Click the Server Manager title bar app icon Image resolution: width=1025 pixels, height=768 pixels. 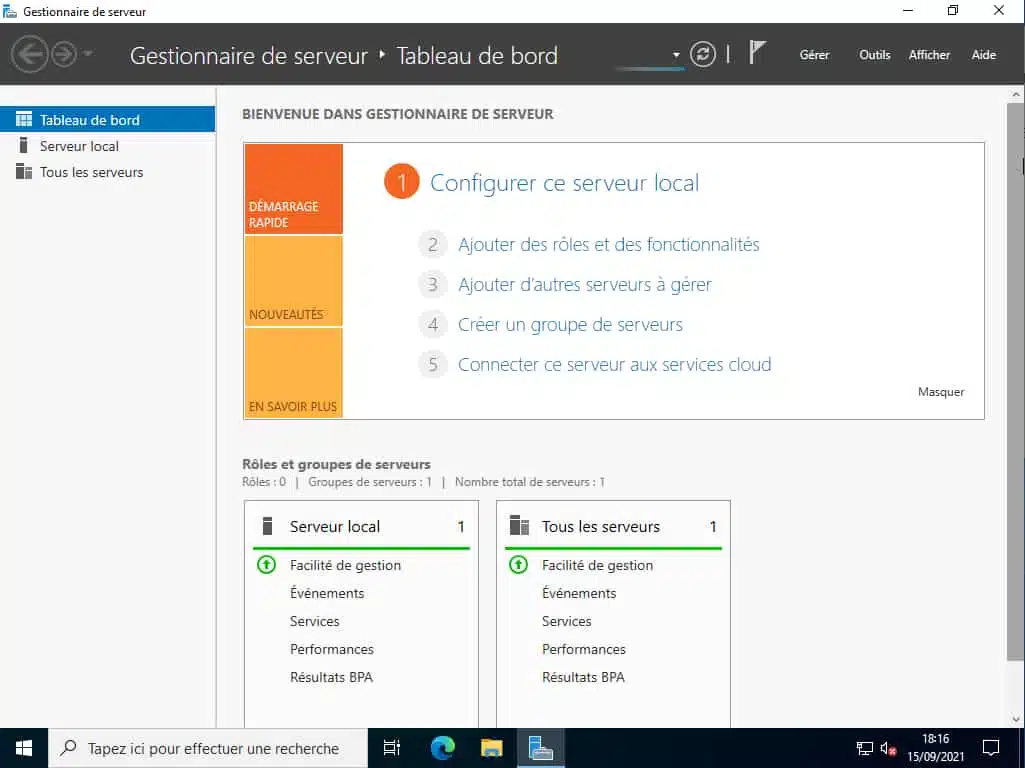pyautogui.click(x=10, y=11)
